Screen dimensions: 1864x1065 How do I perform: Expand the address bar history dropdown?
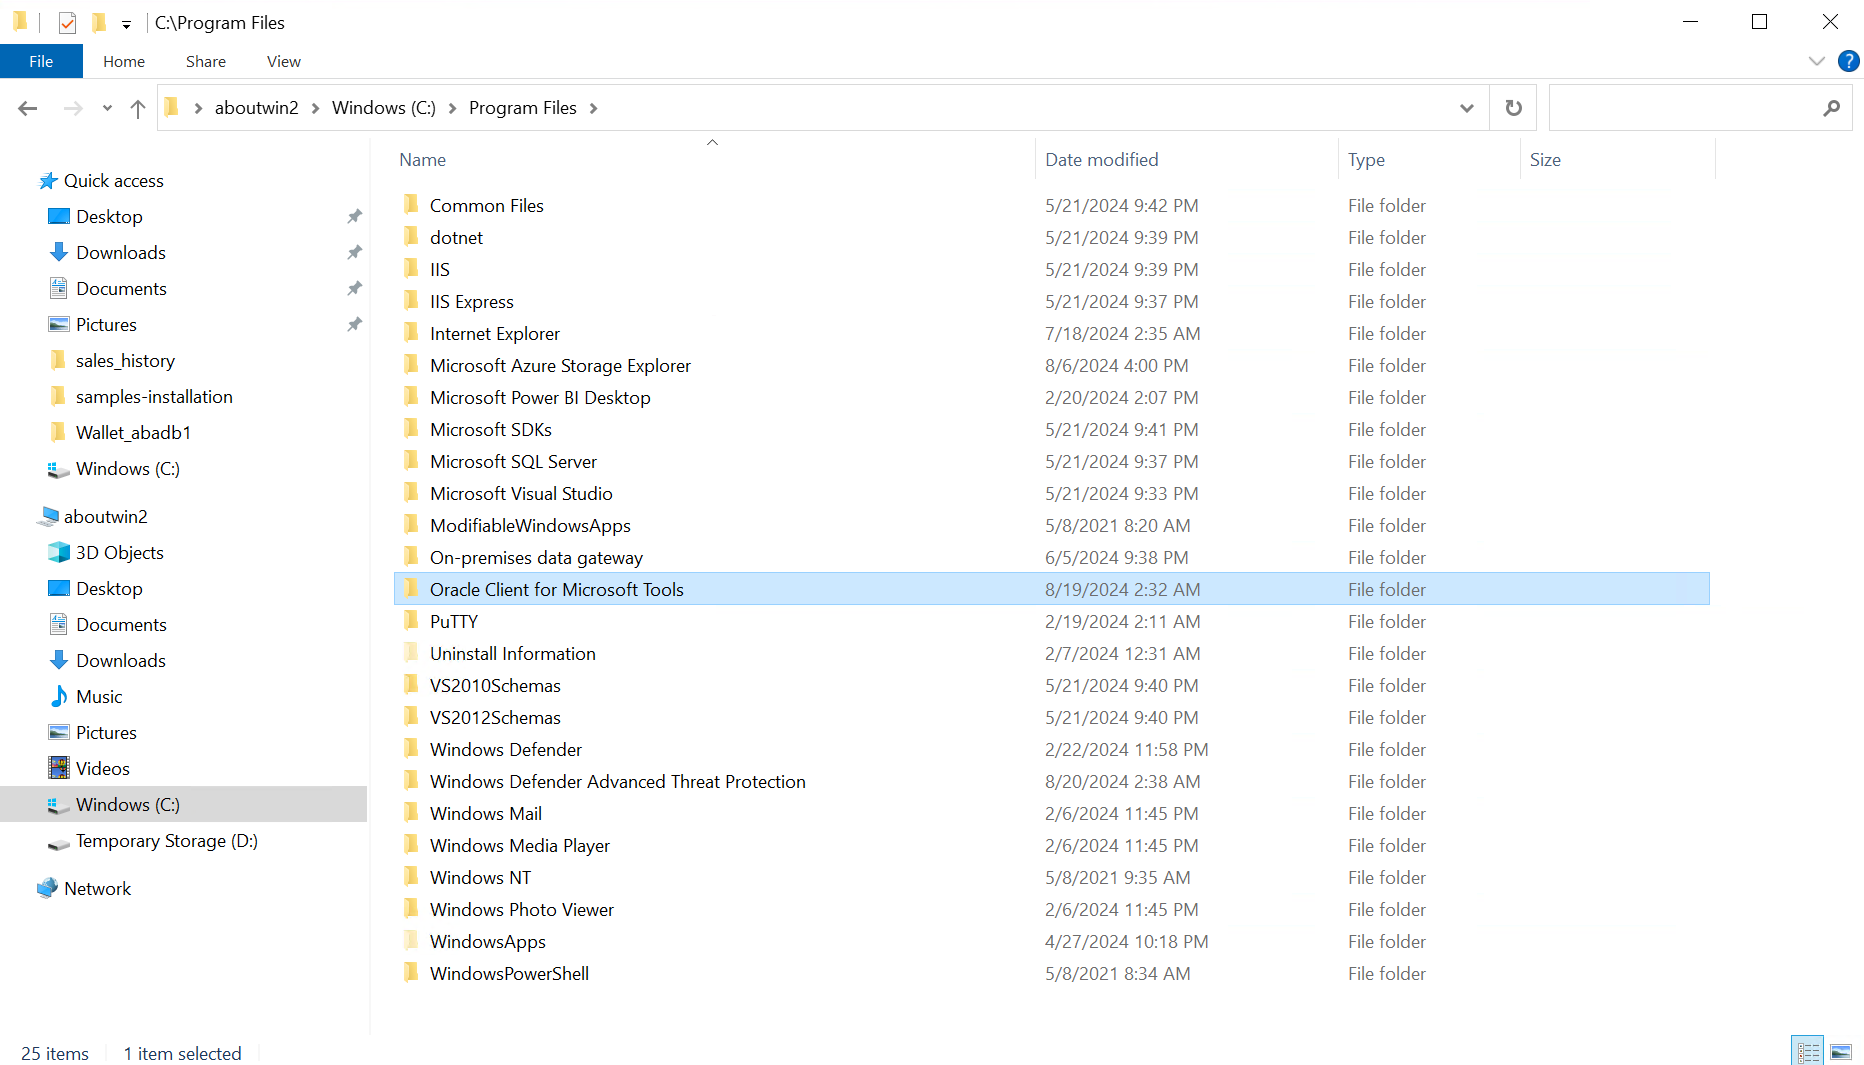[x=1466, y=108]
